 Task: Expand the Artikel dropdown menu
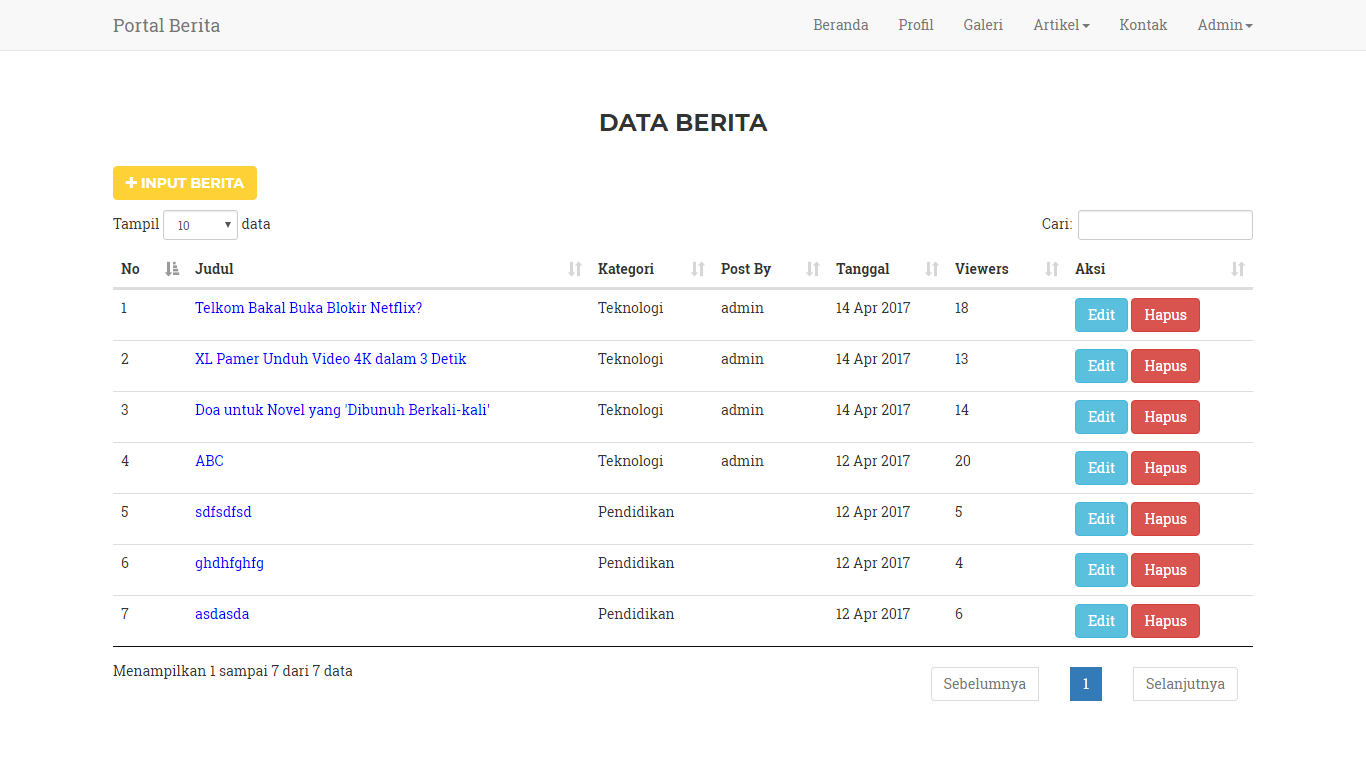1061,25
